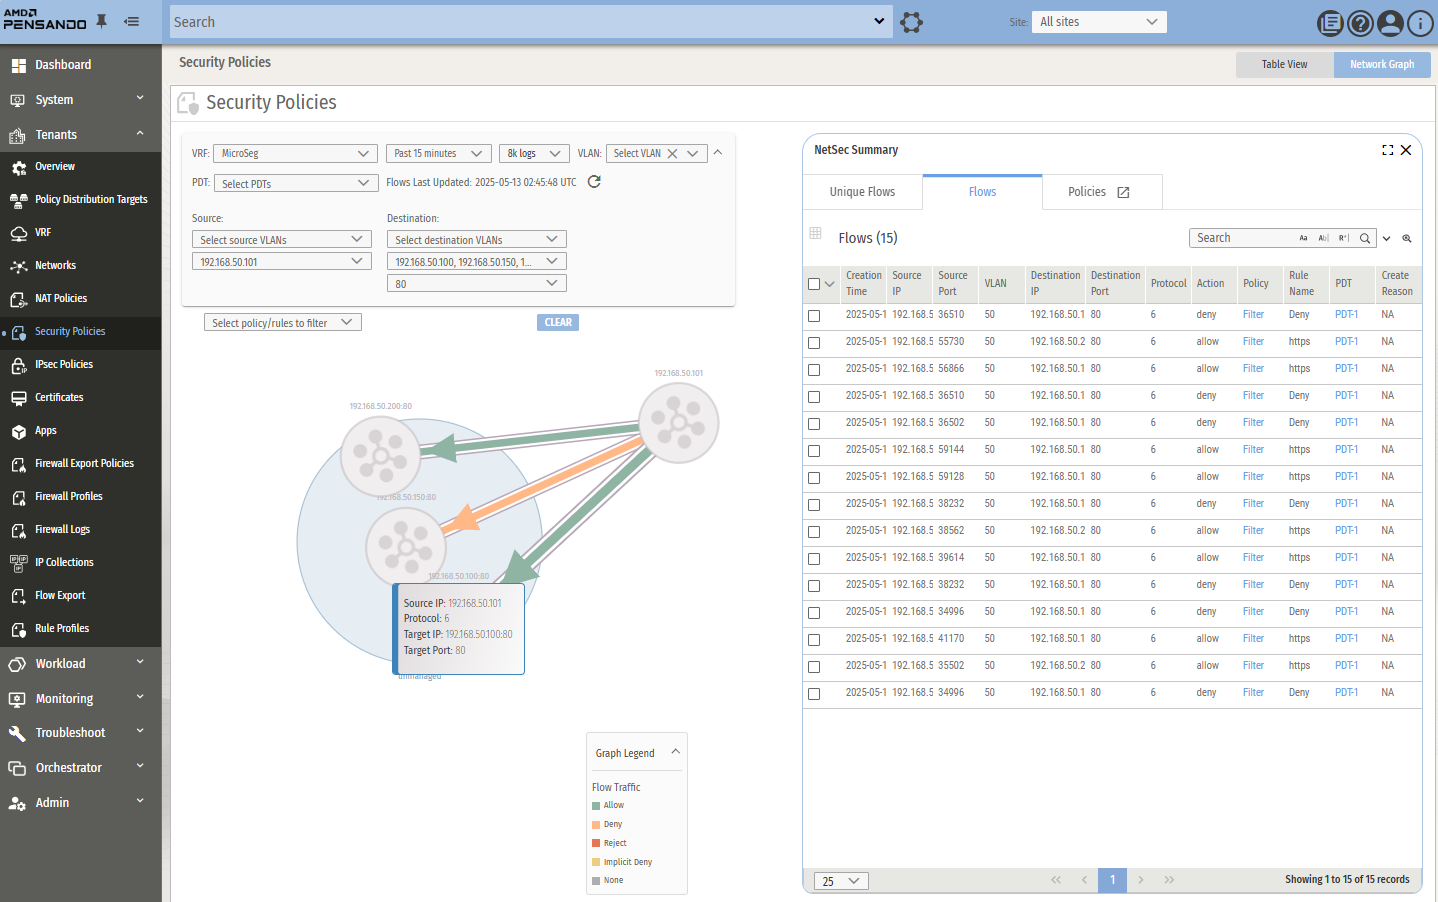Open the Firewall Logs sidebar item
Screen dimensions: 1438x902
(x=62, y=529)
